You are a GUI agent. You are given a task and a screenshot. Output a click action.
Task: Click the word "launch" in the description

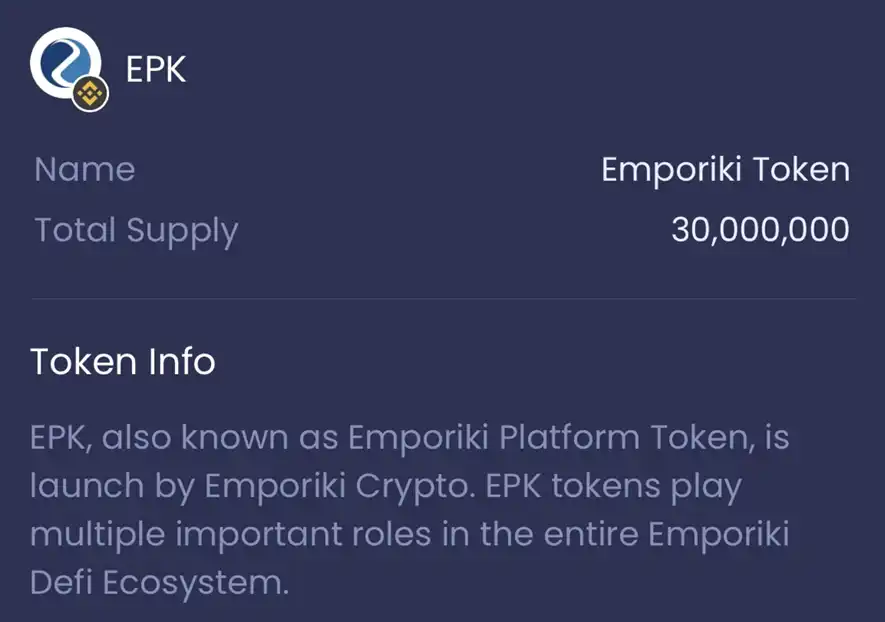point(84,486)
